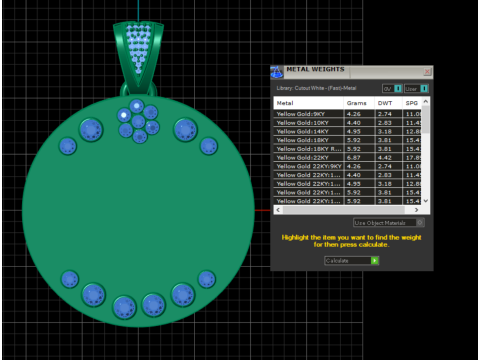Select the Yellow Gold:9KY row
The width and height of the screenshot is (480, 360).
347,114
